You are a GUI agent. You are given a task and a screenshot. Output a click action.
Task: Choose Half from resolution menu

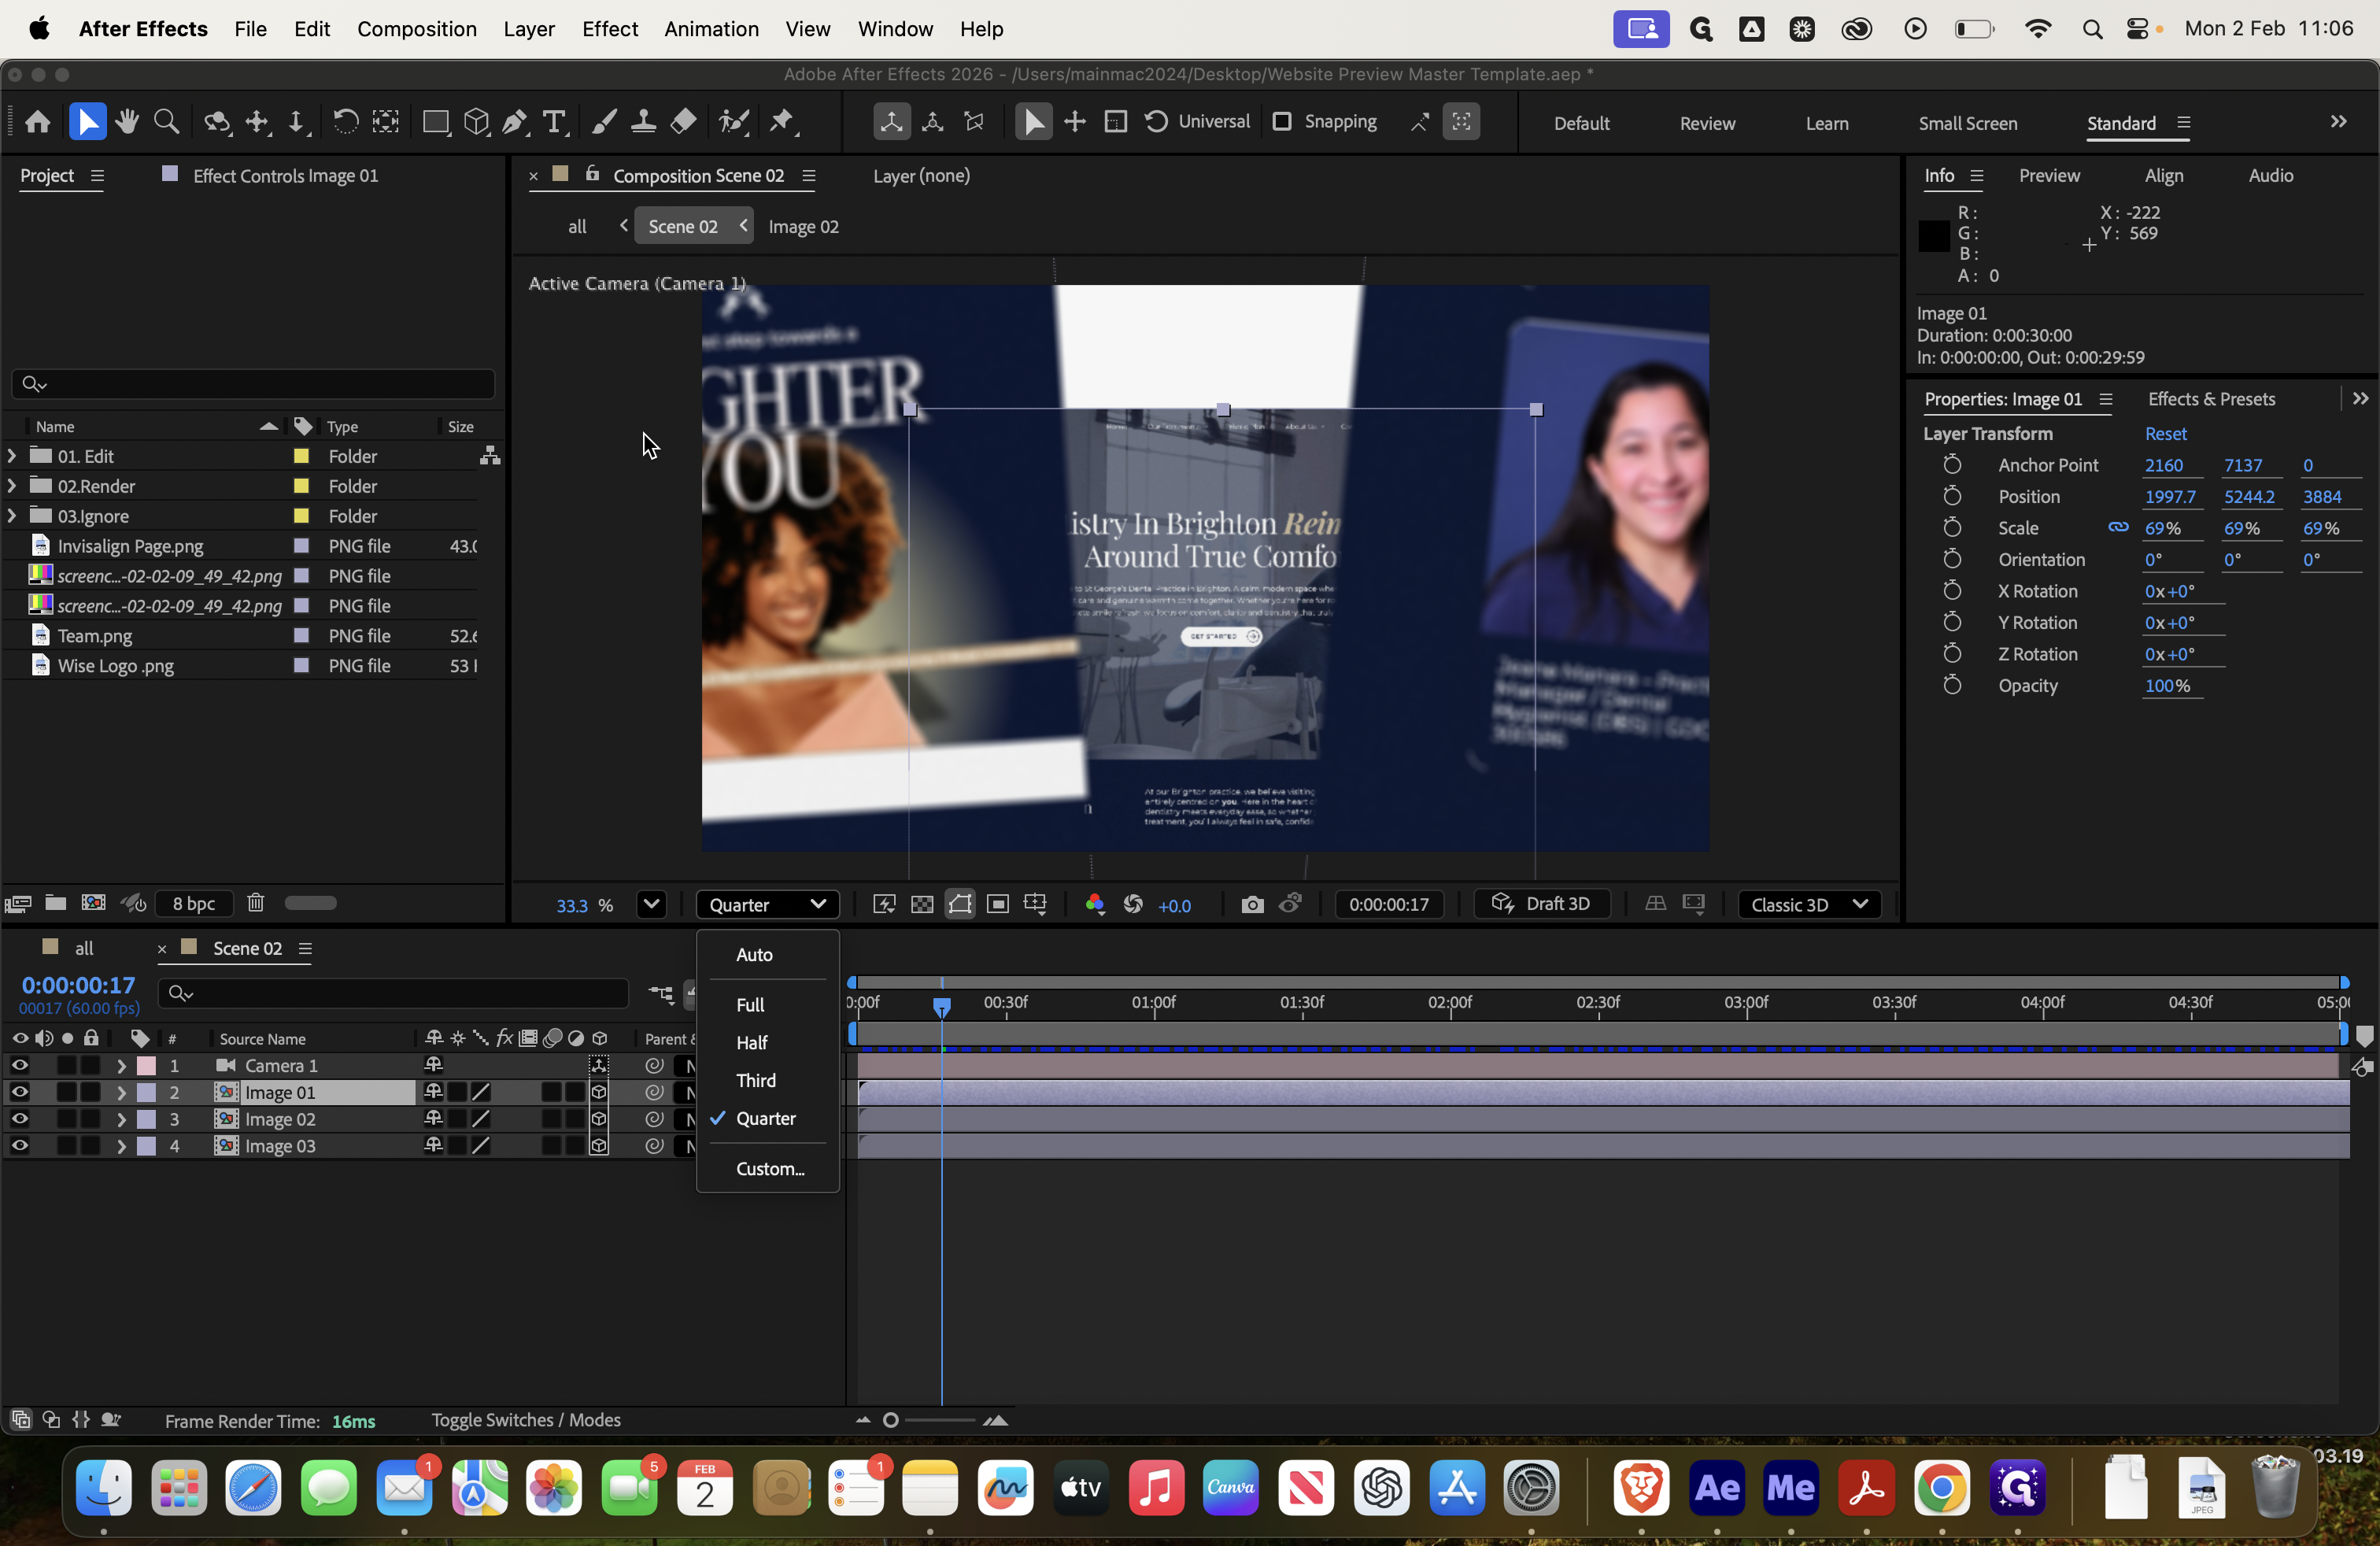pos(751,1042)
